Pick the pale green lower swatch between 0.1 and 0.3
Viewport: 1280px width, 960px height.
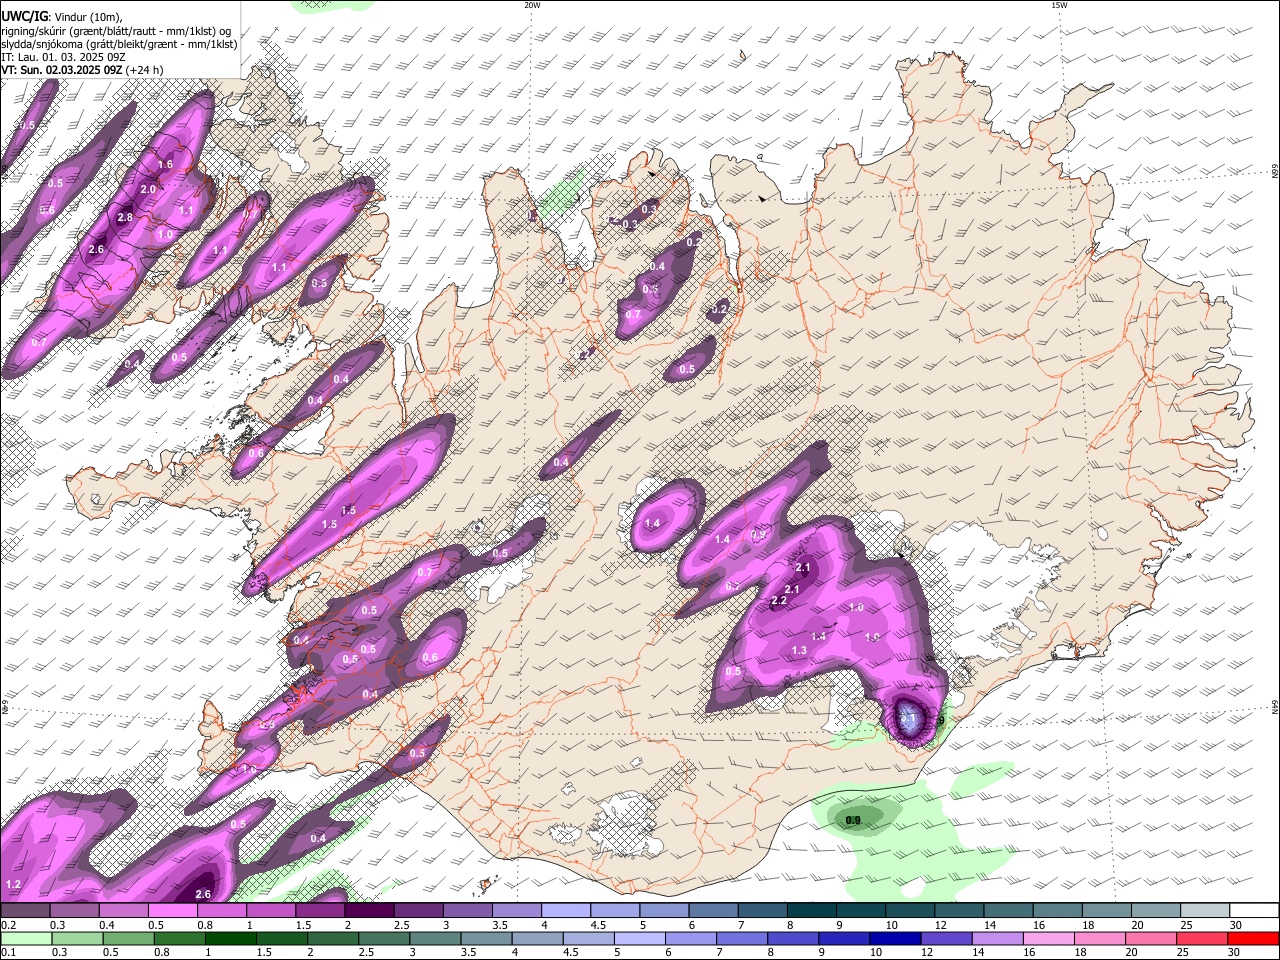(26, 938)
